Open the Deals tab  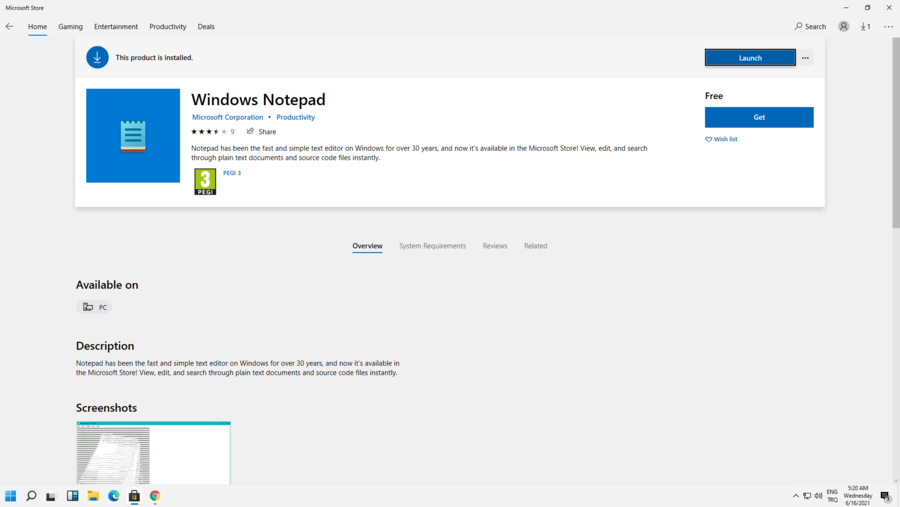point(206,26)
